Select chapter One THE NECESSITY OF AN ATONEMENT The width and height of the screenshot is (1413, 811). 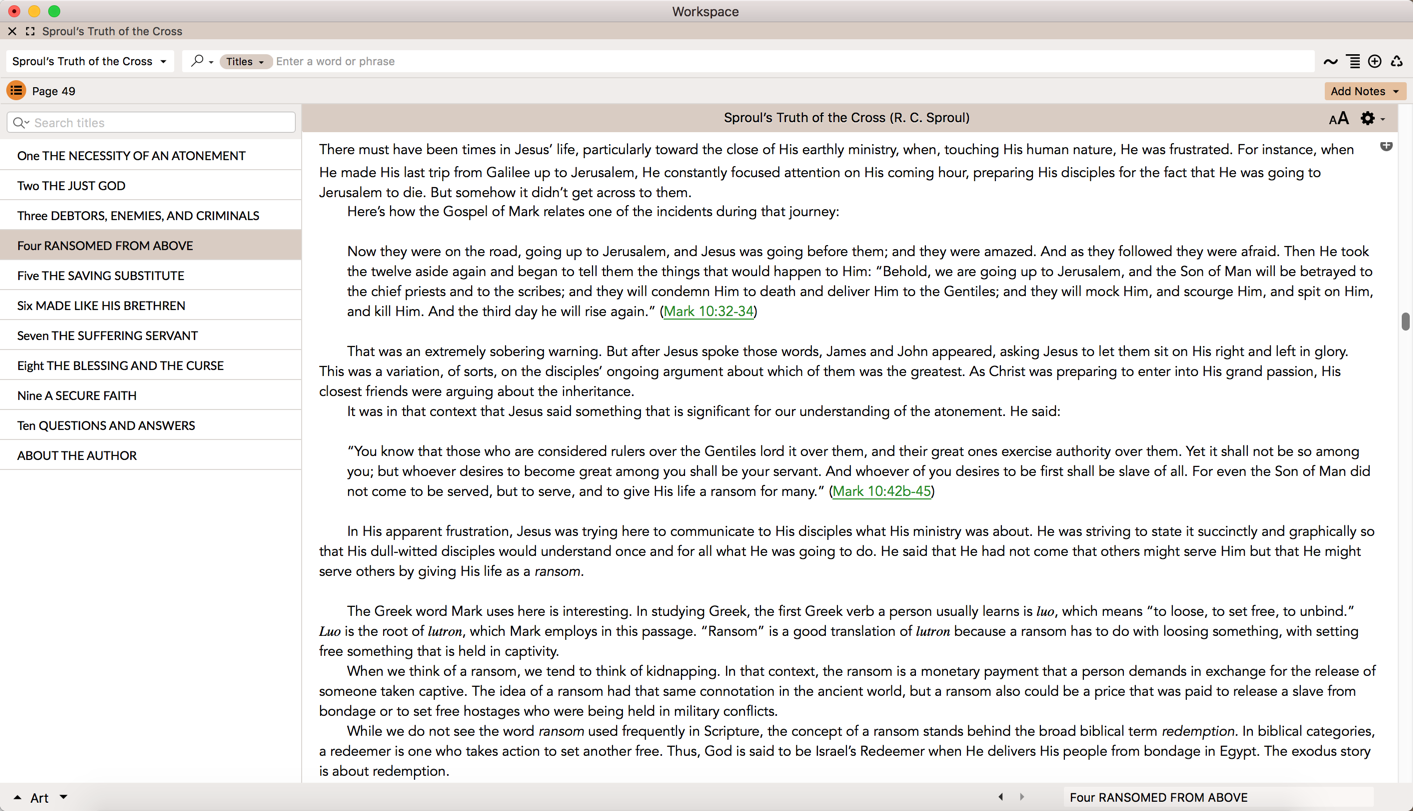[150, 155]
